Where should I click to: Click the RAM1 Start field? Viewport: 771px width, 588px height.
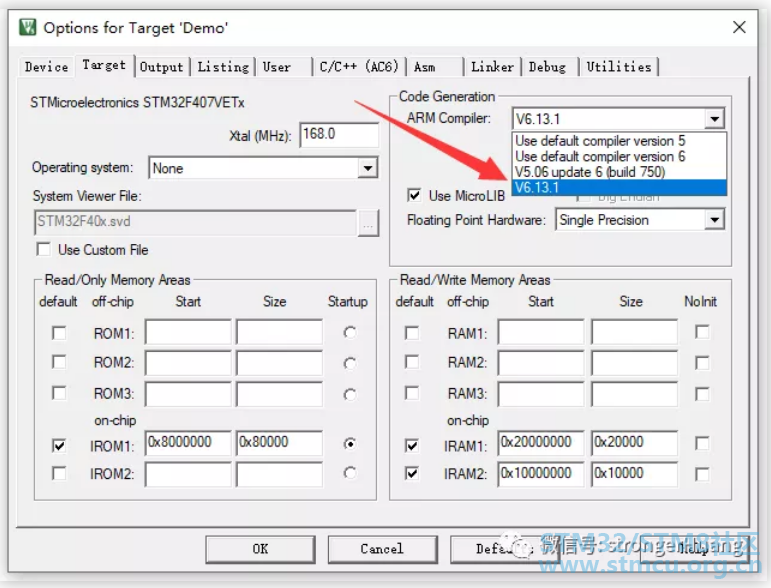[541, 332]
